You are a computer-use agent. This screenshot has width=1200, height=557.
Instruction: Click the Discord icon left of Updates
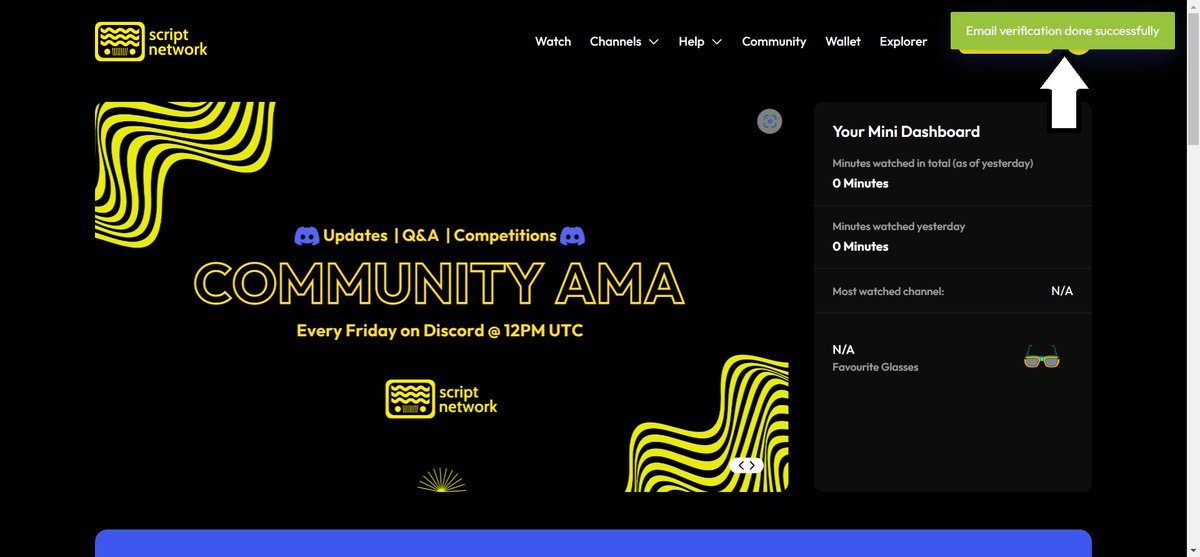[306, 236]
